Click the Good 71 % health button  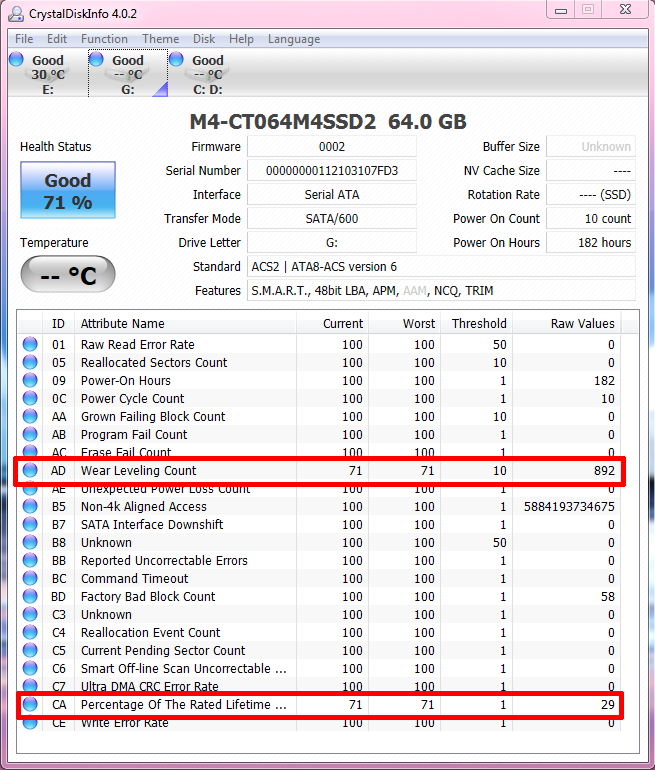68,190
